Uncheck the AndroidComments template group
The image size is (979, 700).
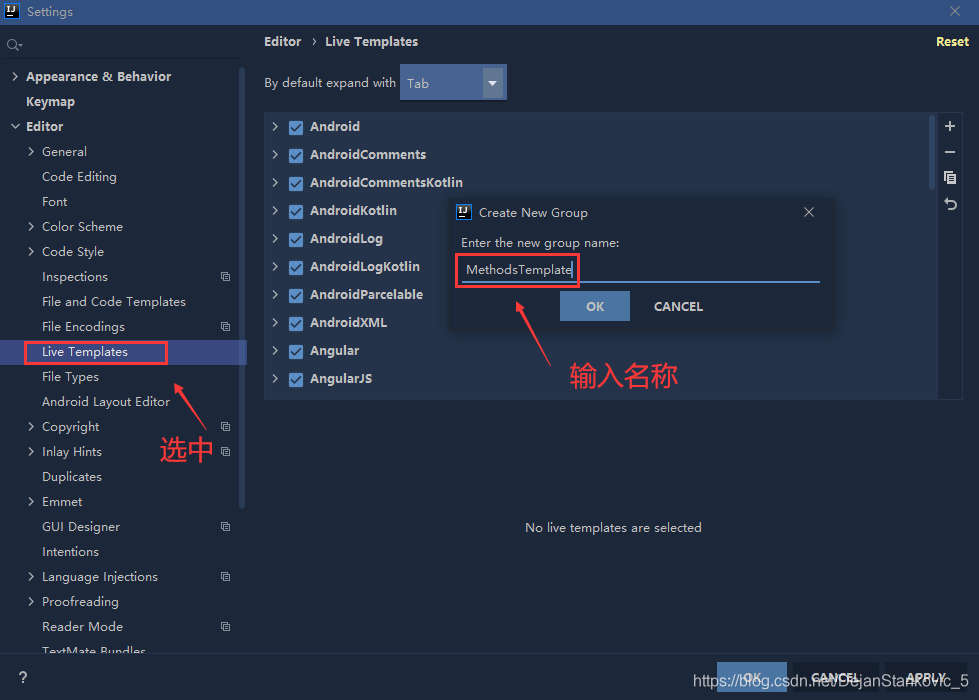coord(296,155)
